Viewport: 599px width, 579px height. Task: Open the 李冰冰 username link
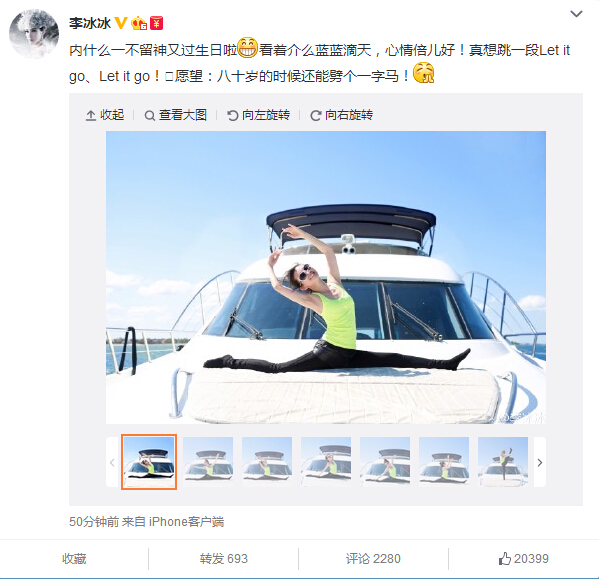click(x=90, y=23)
